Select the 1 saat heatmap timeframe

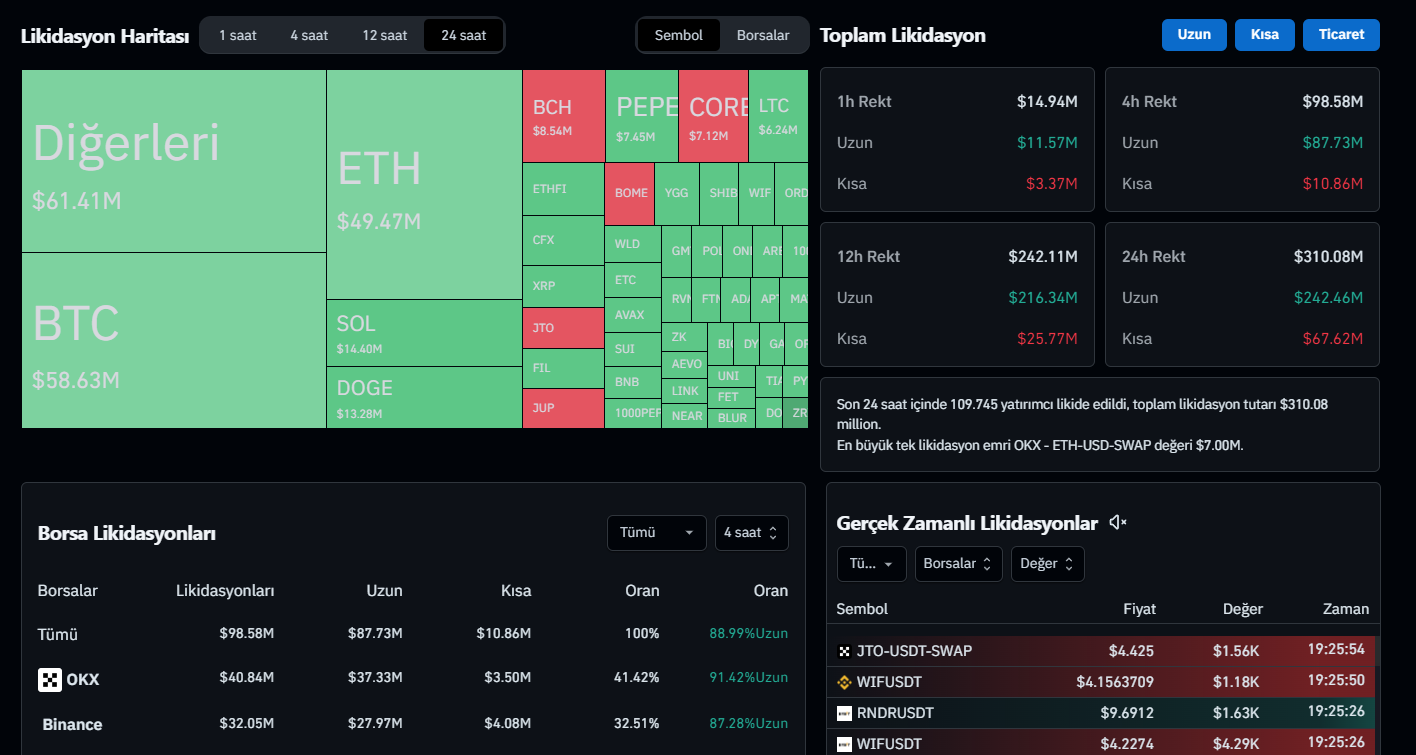coord(238,35)
